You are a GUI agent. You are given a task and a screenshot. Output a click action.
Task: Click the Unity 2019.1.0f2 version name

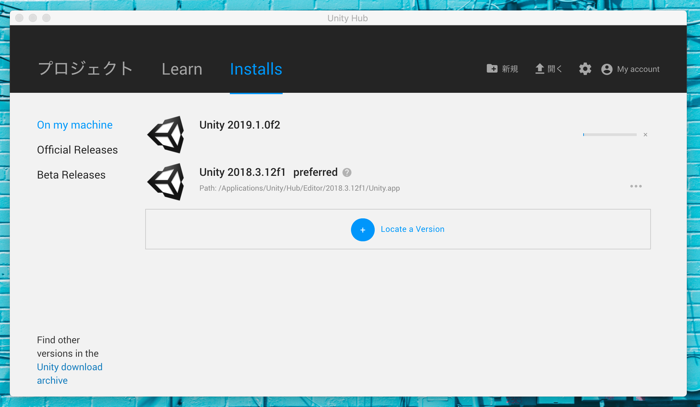coord(240,125)
